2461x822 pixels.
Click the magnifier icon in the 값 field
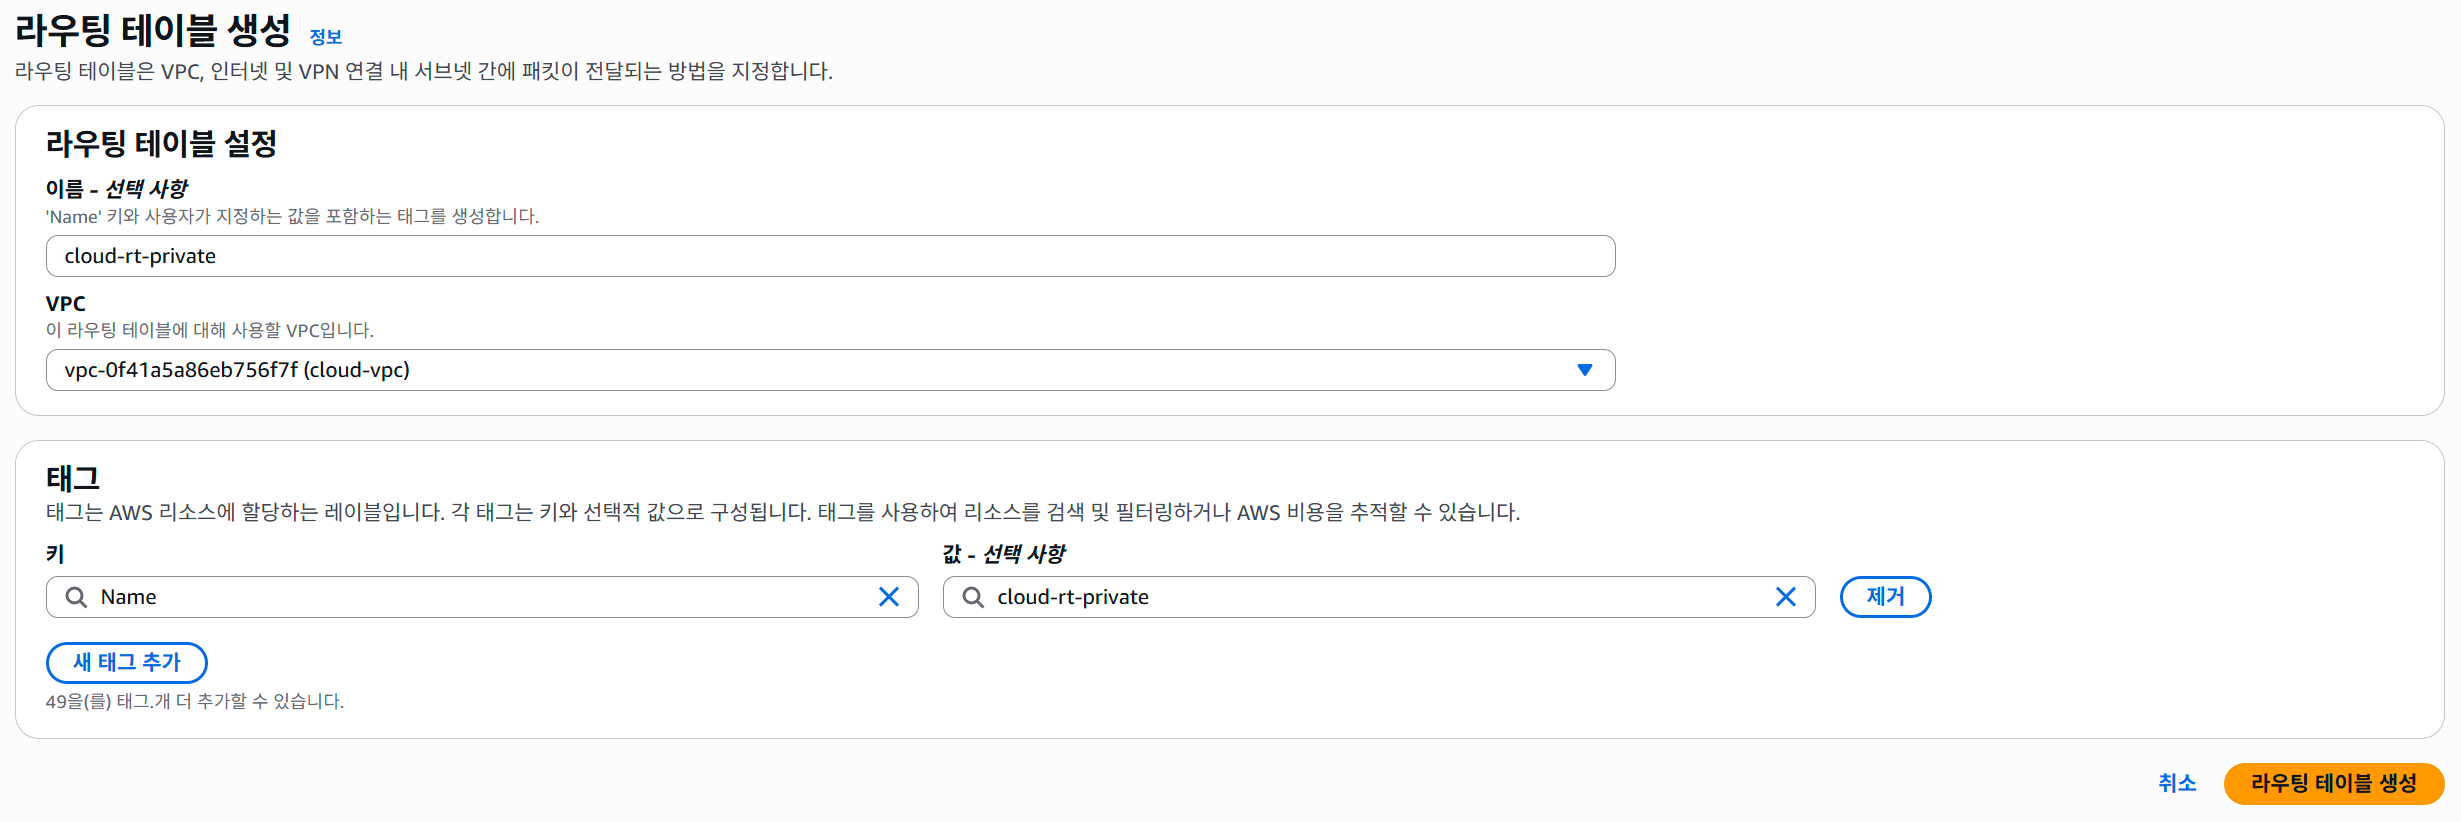973,597
